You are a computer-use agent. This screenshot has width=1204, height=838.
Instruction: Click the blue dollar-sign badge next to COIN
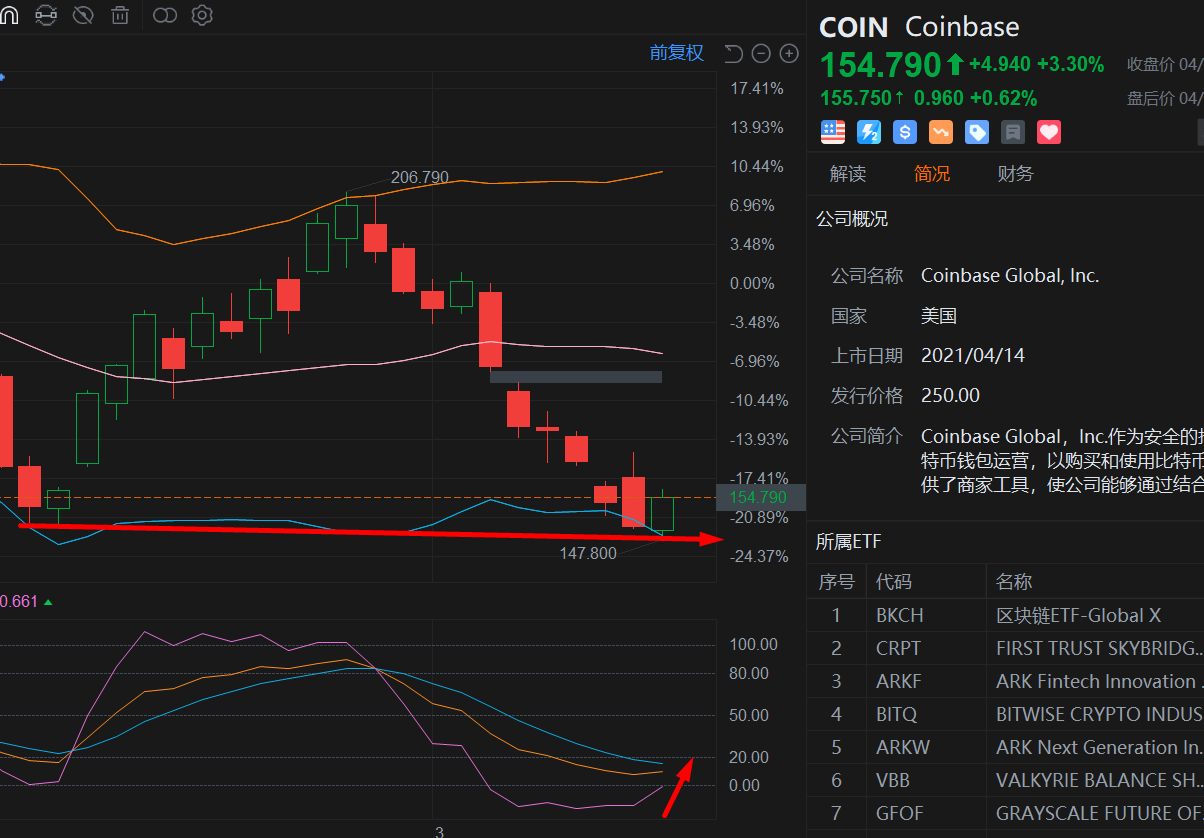pyautogui.click(x=905, y=131)
